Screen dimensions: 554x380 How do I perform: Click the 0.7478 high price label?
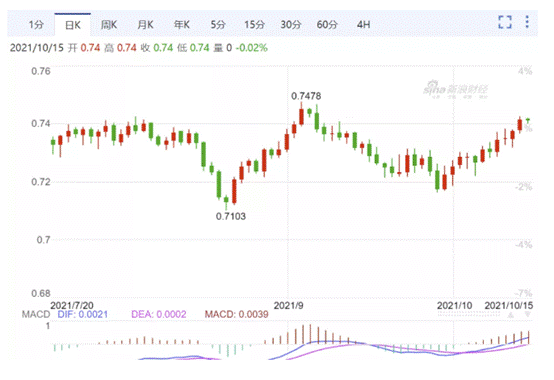306,96
